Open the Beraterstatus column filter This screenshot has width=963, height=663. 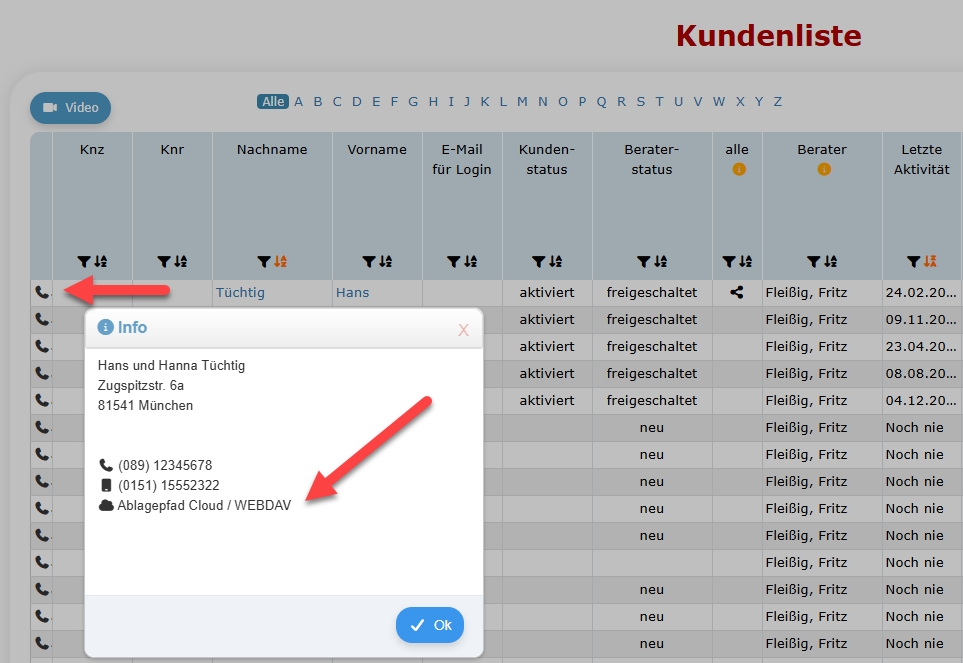click(644, 261)
